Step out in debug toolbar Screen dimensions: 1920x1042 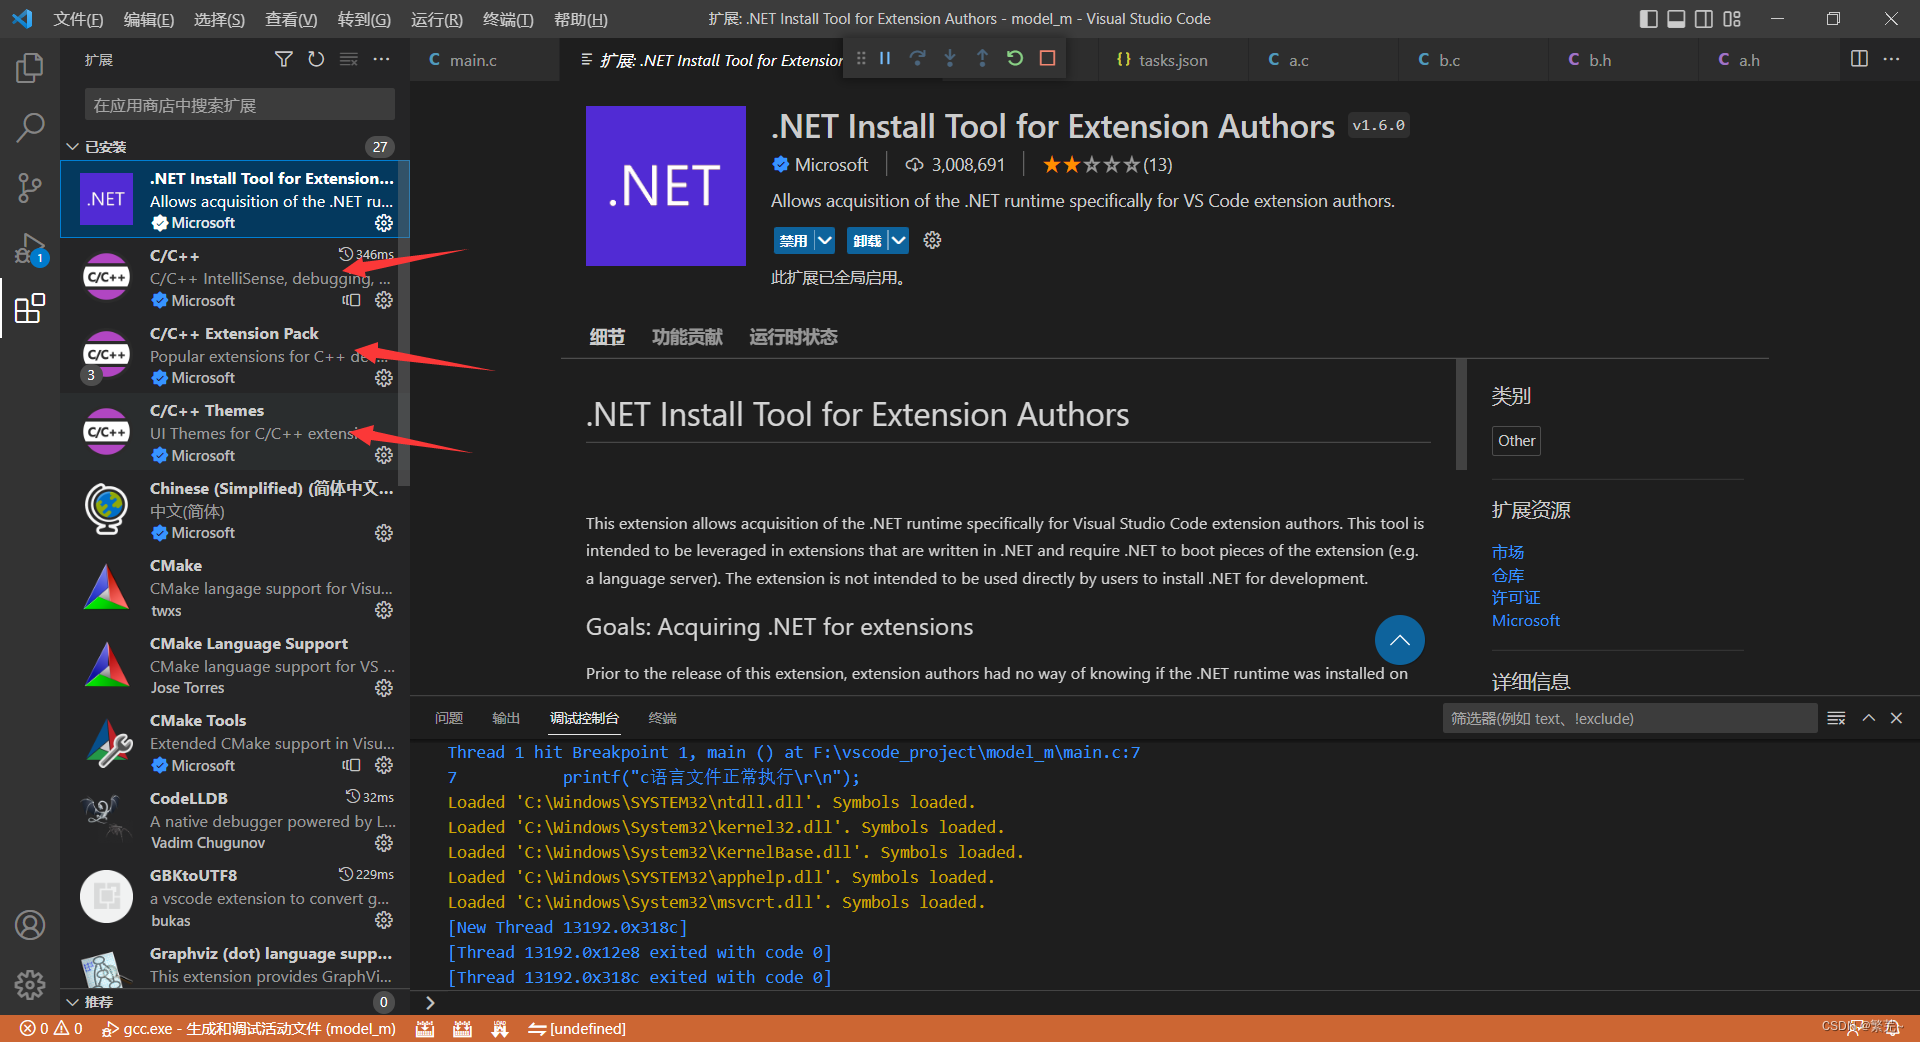pos(982,59)
